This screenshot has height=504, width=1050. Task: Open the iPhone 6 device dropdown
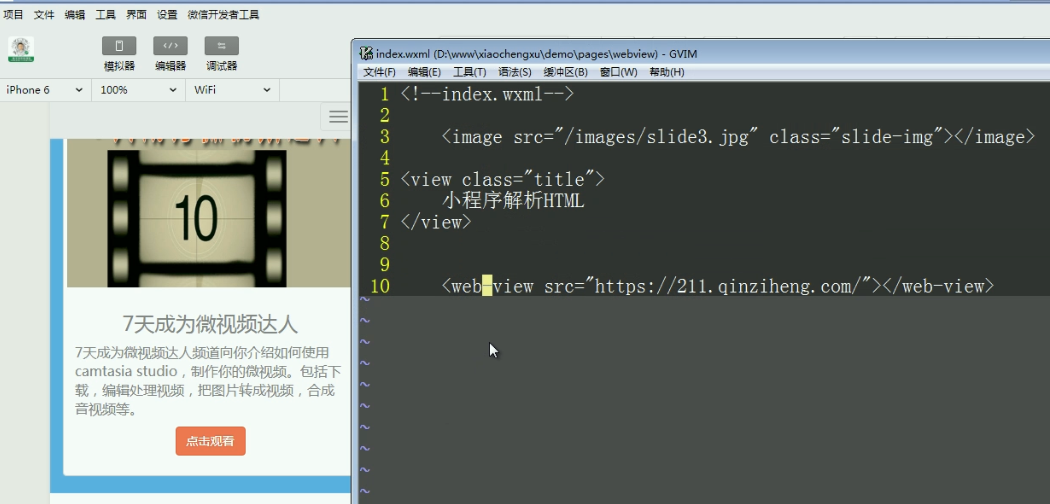pos(45,90)
